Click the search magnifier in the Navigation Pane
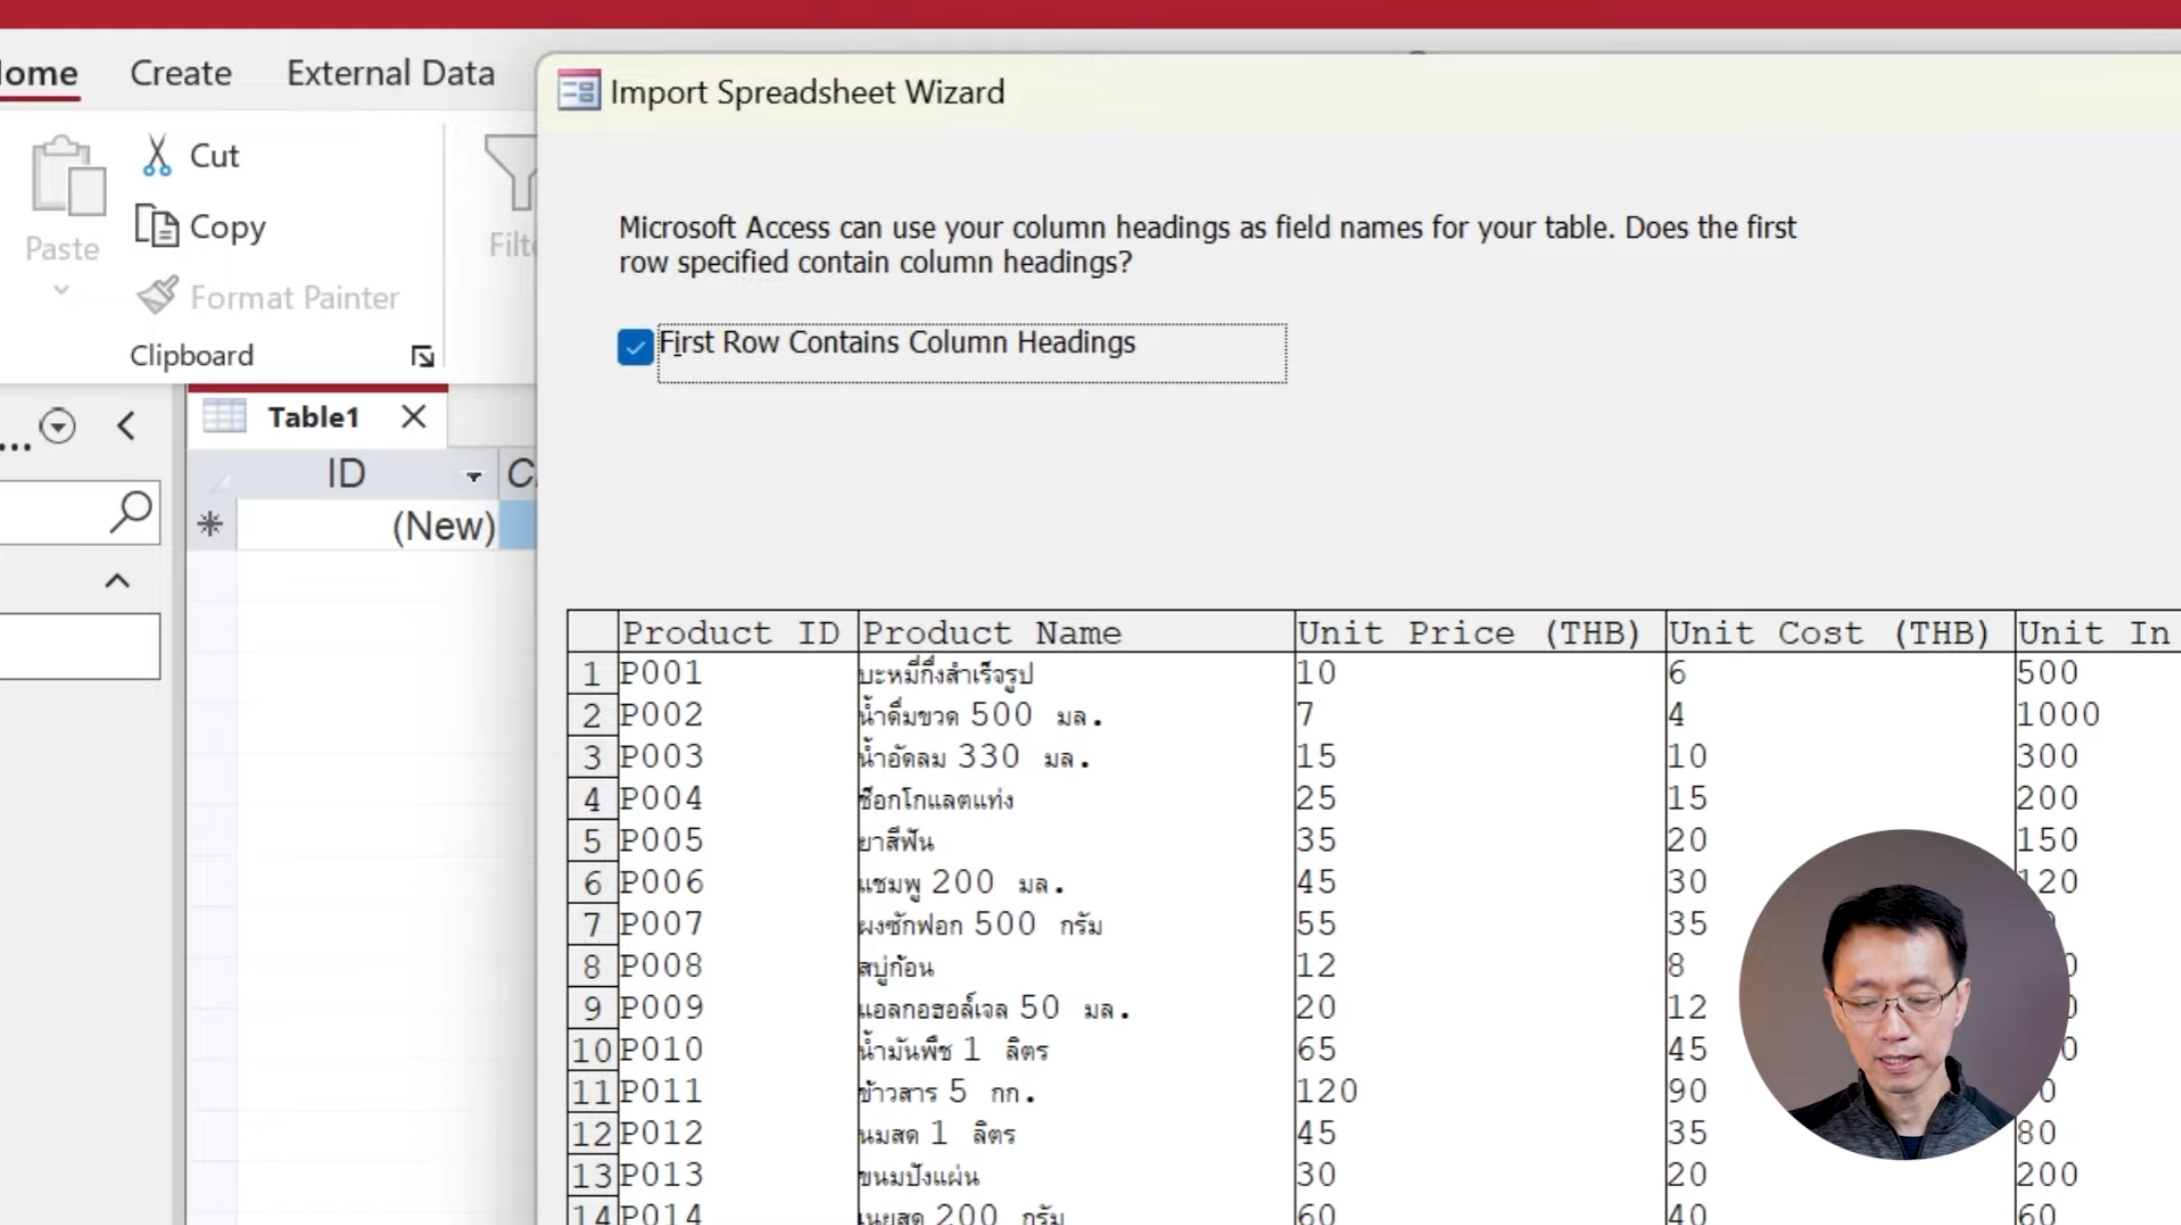The image size is (2181, 1225). click(131, 511)
